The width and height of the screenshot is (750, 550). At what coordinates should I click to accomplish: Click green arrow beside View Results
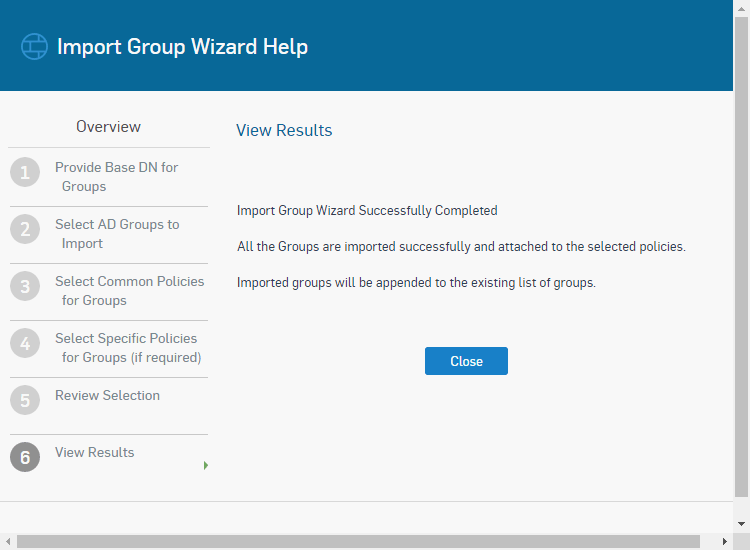tap(206, 465)
